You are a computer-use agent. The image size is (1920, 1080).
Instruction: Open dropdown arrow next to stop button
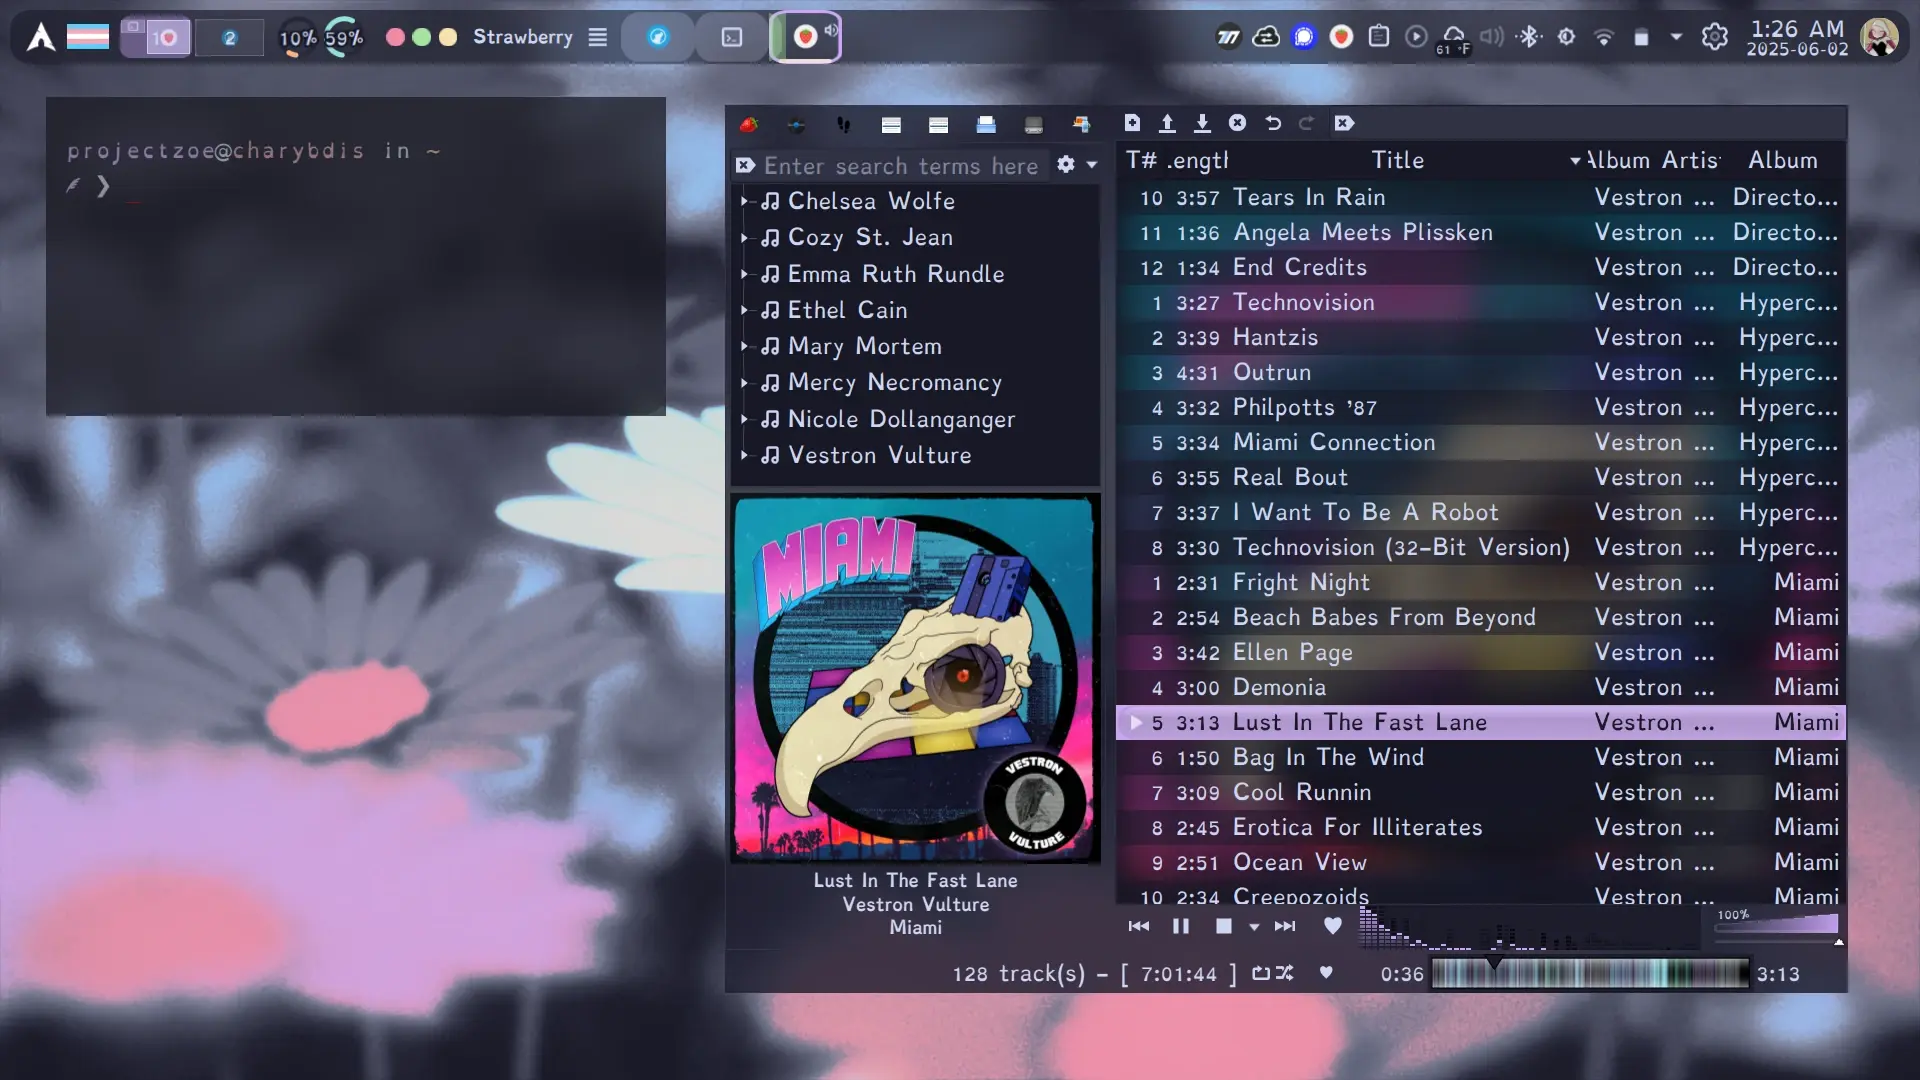coord(1254,927)
